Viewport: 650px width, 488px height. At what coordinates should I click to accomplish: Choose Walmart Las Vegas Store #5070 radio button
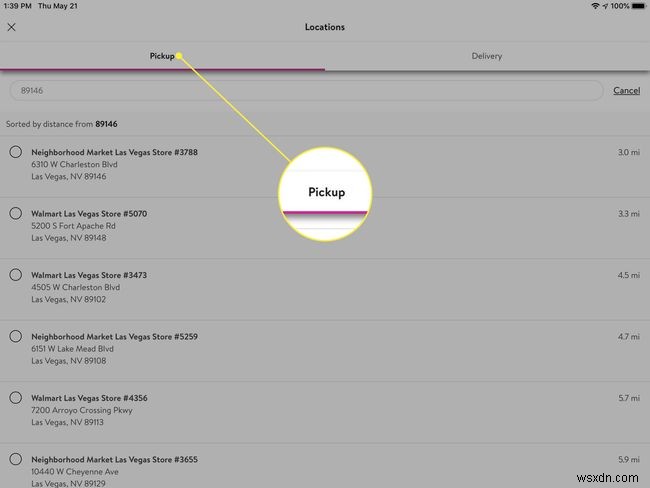[x=16, y=213]
